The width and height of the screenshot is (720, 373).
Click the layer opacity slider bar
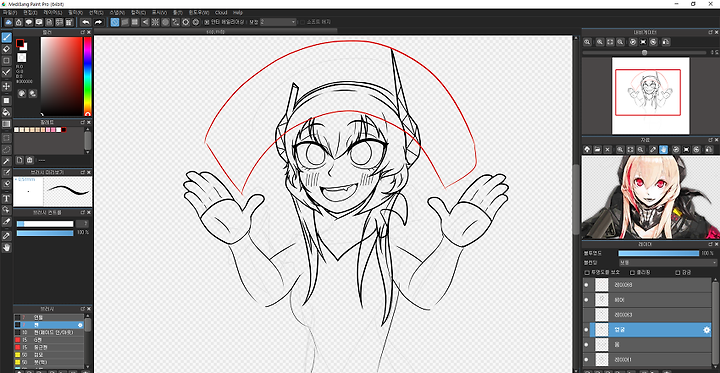click(x=658, y=253)
